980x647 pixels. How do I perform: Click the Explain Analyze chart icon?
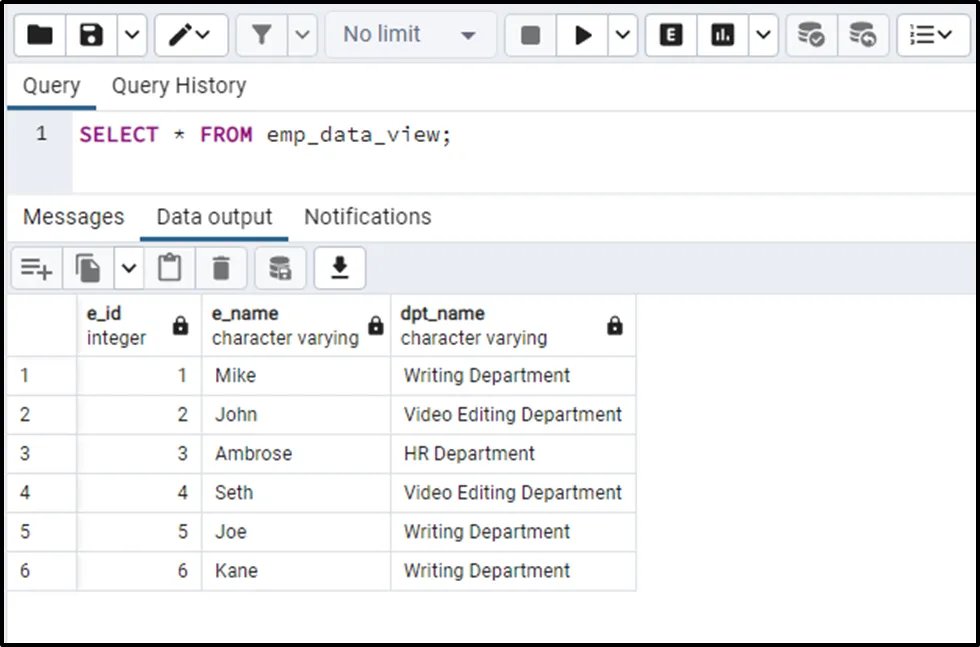[x=722, y=35]
